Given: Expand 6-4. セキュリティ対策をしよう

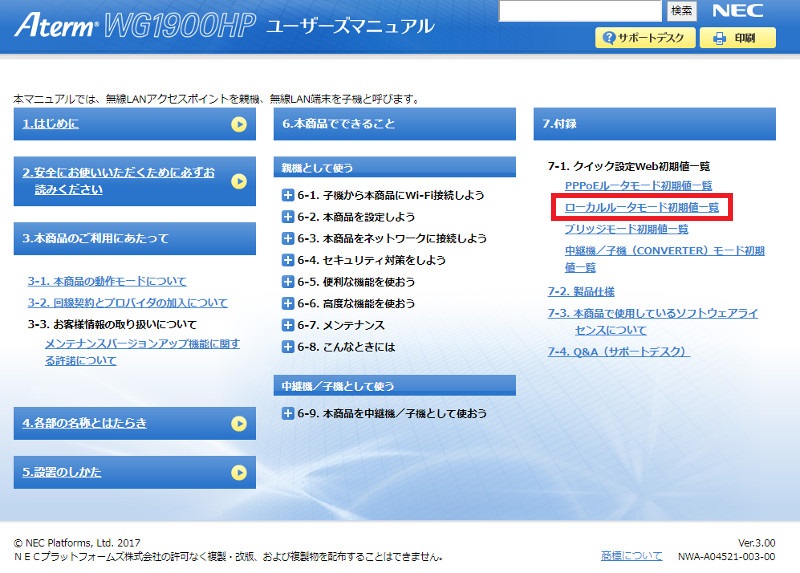Looking at the screenshot, I should (288, 260).
